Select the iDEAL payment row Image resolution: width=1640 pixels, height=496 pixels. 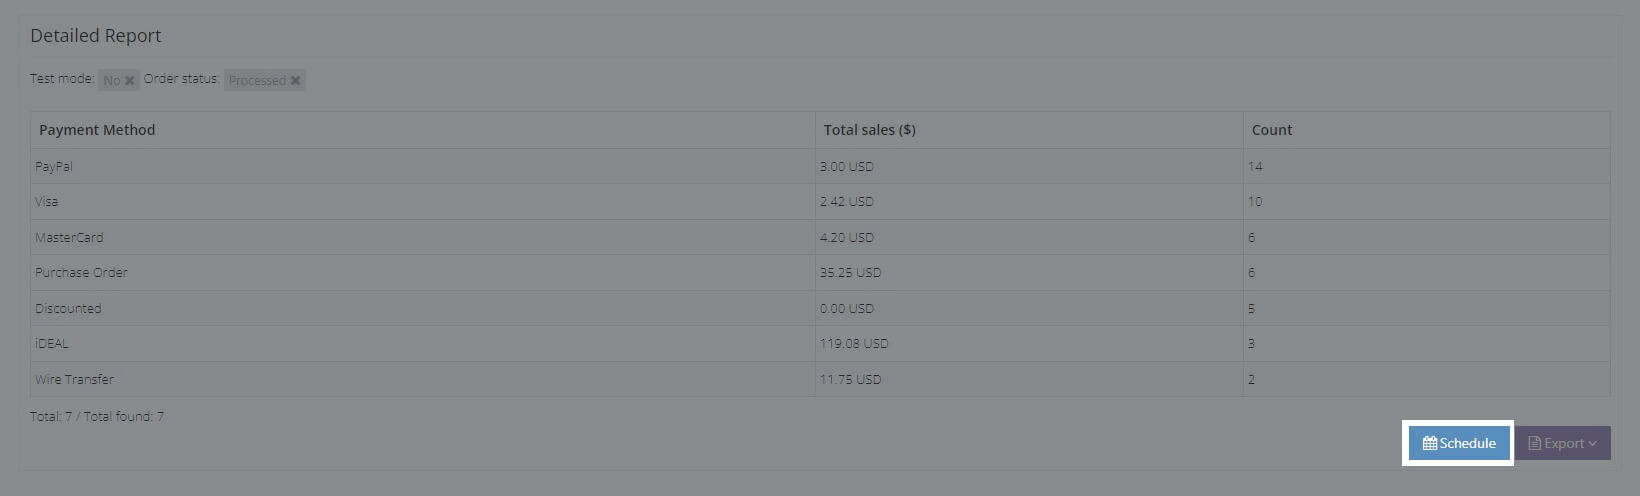pyautogui.click(x=52, y=343)
